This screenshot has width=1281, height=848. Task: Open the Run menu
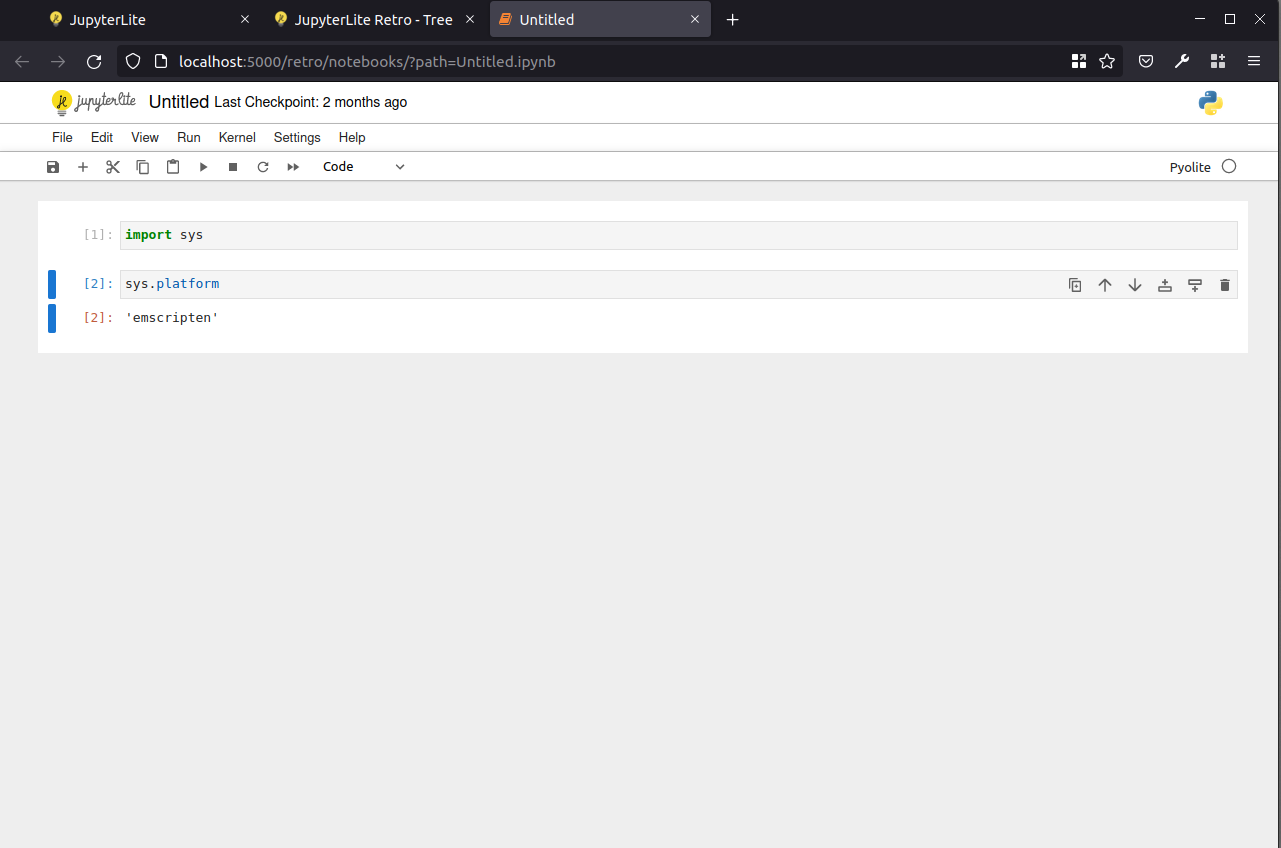click(189, 137)
